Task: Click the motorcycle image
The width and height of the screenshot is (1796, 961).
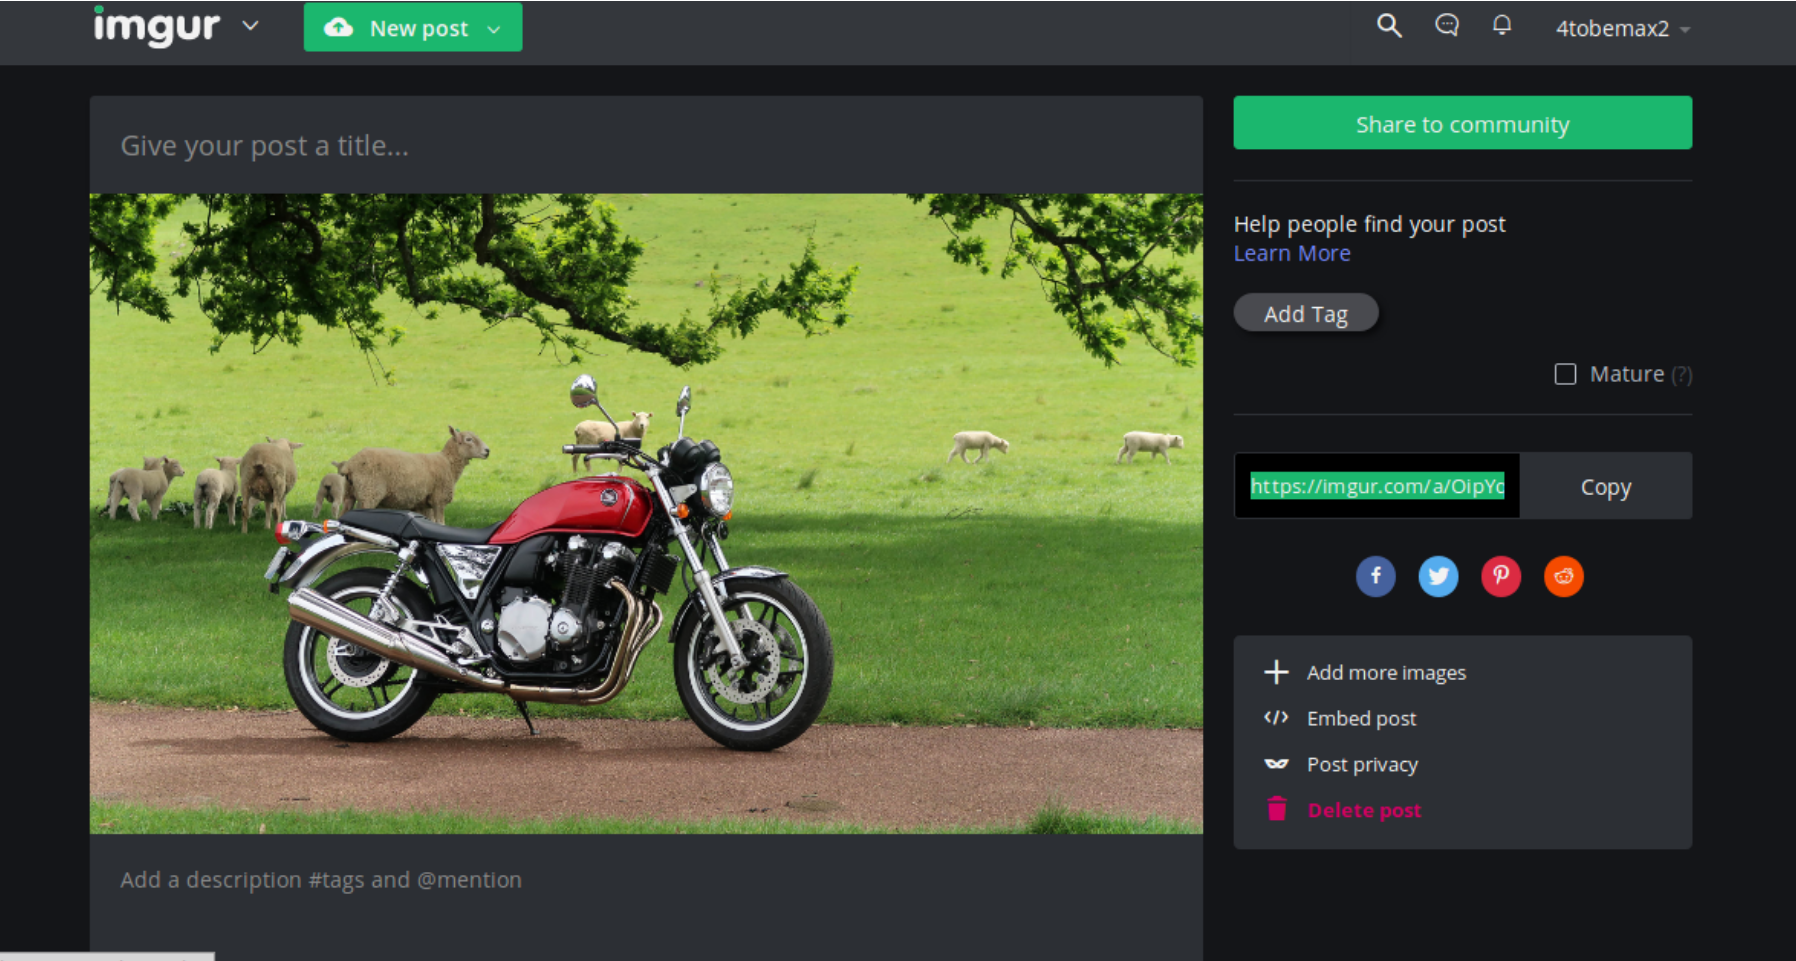Action: [646, 514]
